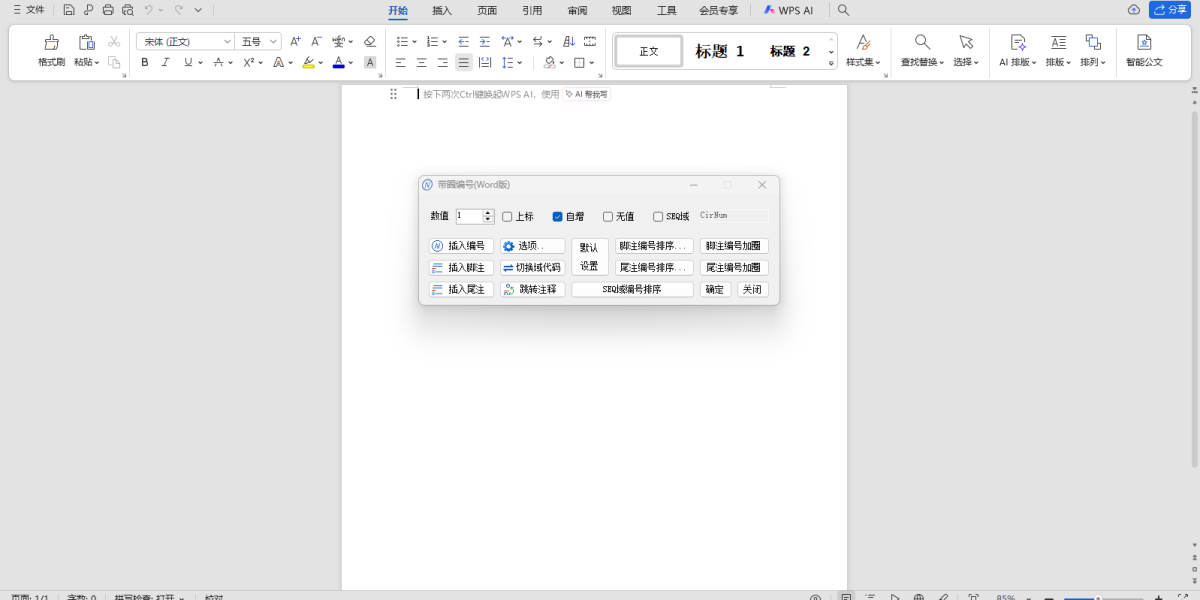Click the 插入脚注 insert footnote button

click(461, 267)
